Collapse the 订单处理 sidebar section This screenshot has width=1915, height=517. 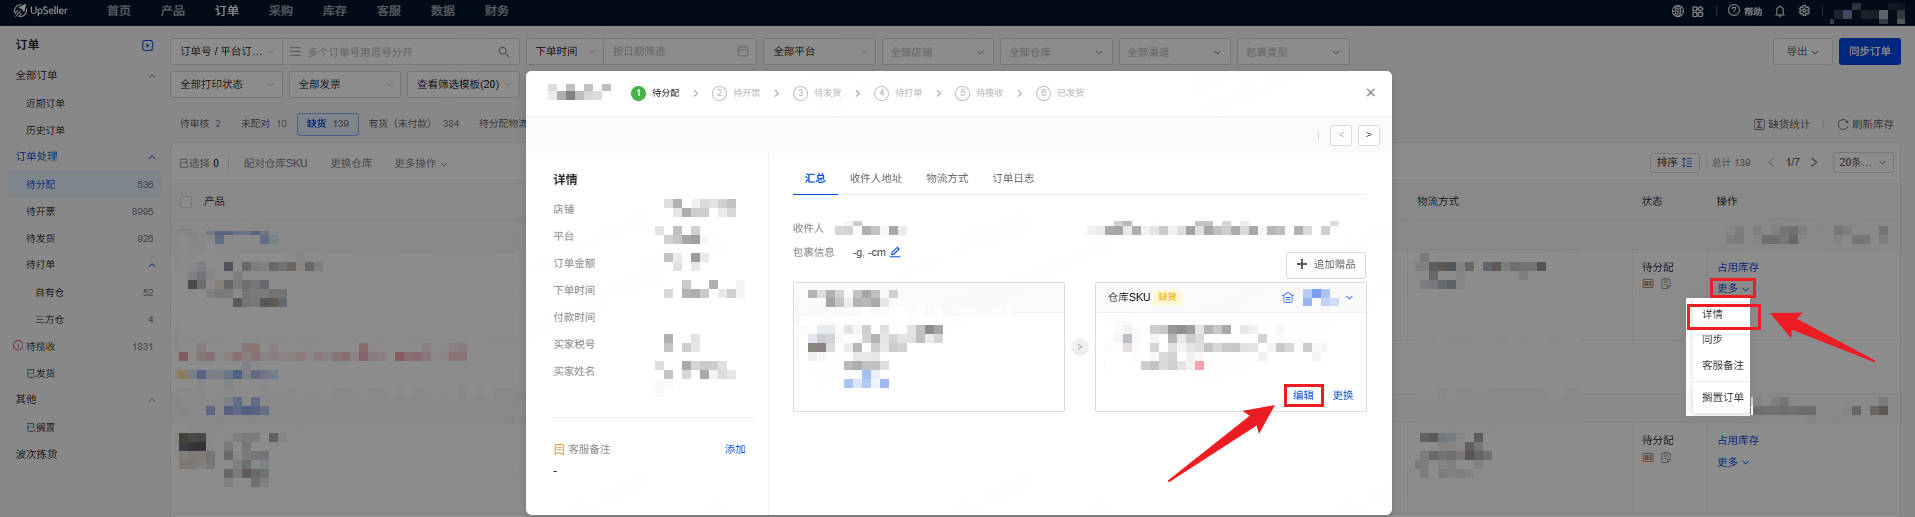[x=152, y=157]
